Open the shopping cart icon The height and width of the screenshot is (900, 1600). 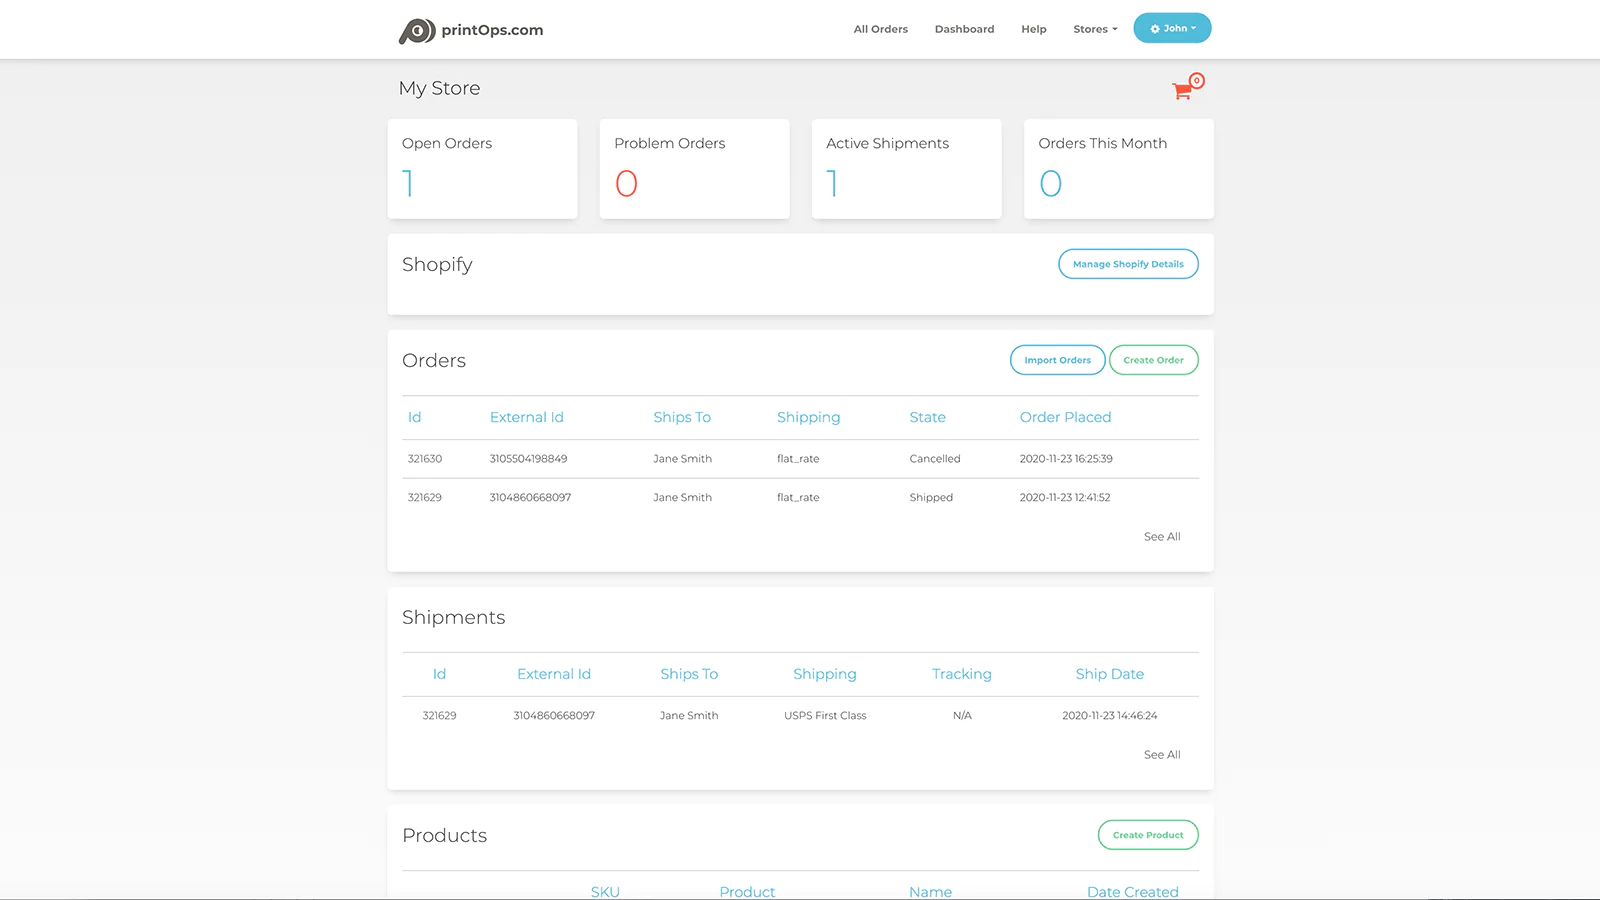point(1182,91)
